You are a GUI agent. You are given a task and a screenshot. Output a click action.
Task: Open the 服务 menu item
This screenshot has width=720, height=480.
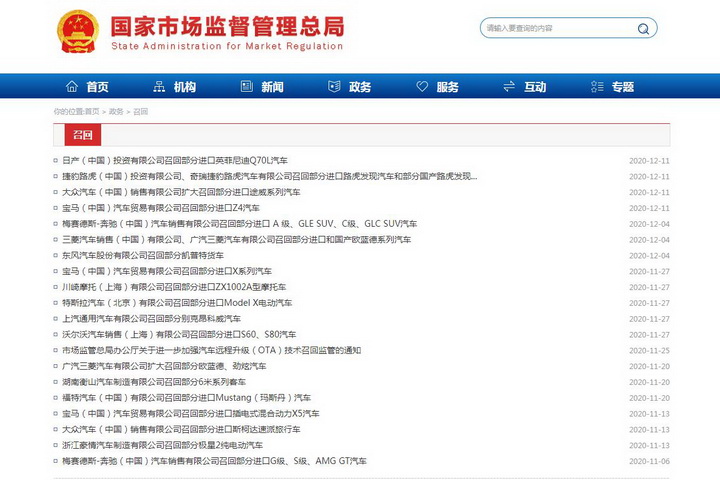coord(448,87)
